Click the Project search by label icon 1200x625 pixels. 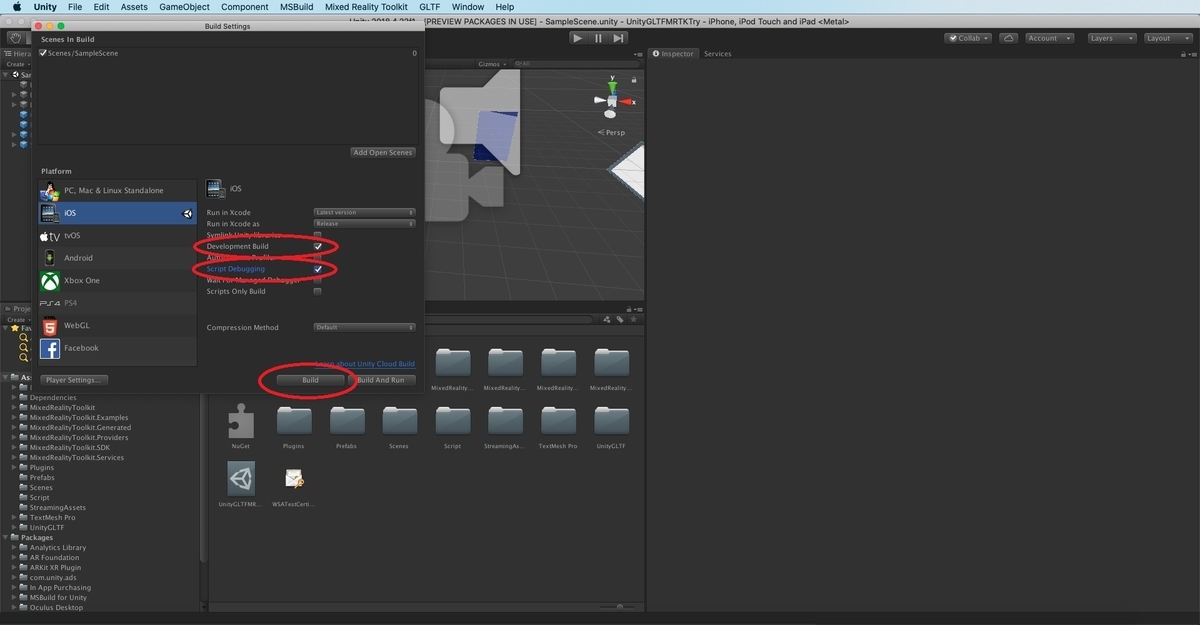coord(620,320)
